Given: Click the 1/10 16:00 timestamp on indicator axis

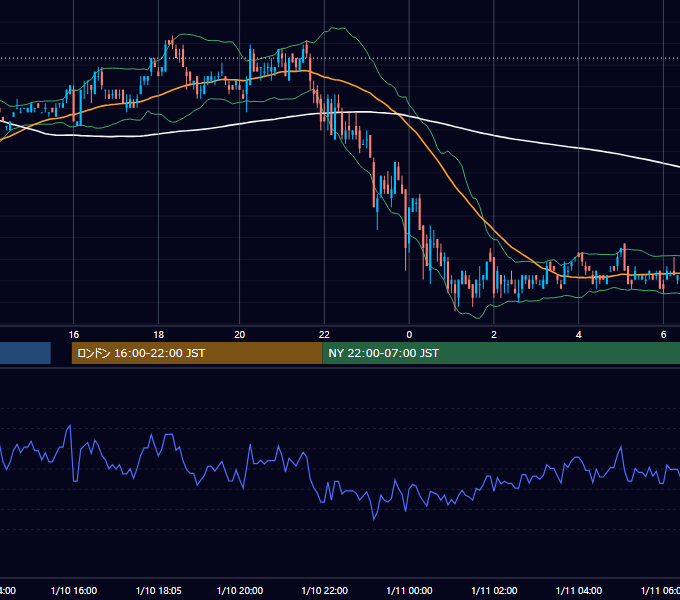Looking at the screenshot, I should (74, 590).
